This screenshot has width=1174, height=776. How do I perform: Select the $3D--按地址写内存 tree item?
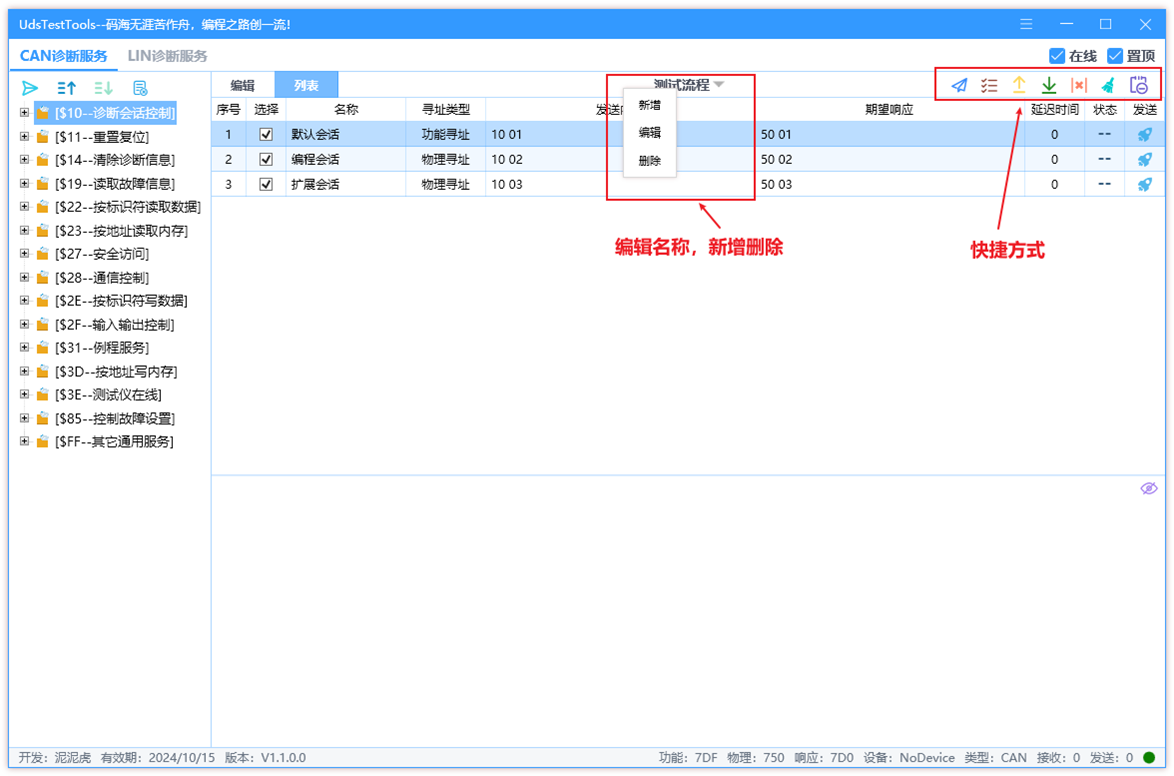[x=116, y=372]
